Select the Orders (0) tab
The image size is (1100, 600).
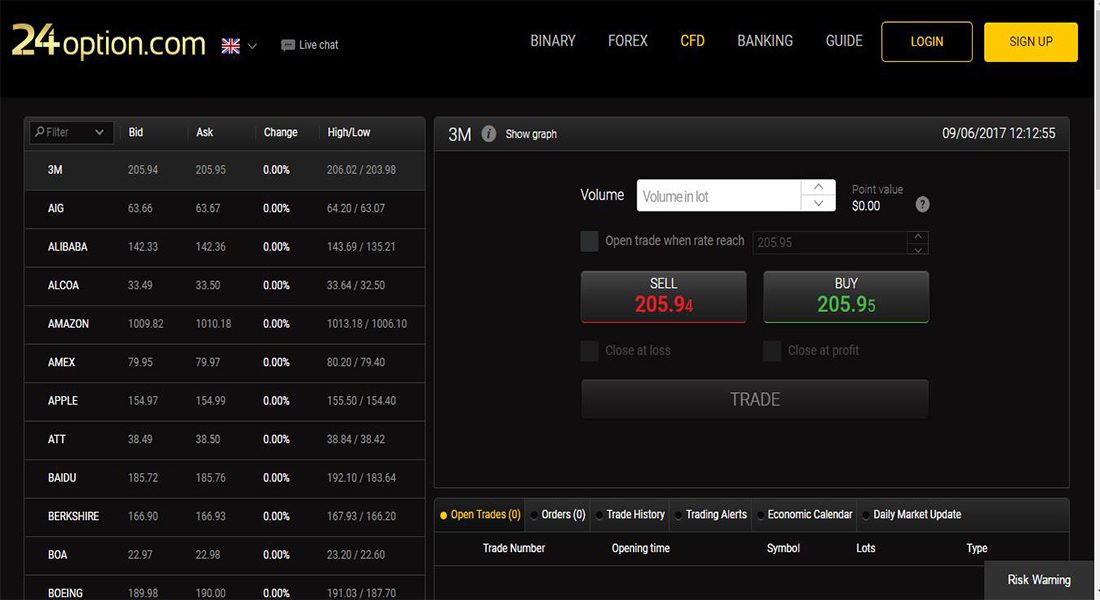(x=558, y=514)
